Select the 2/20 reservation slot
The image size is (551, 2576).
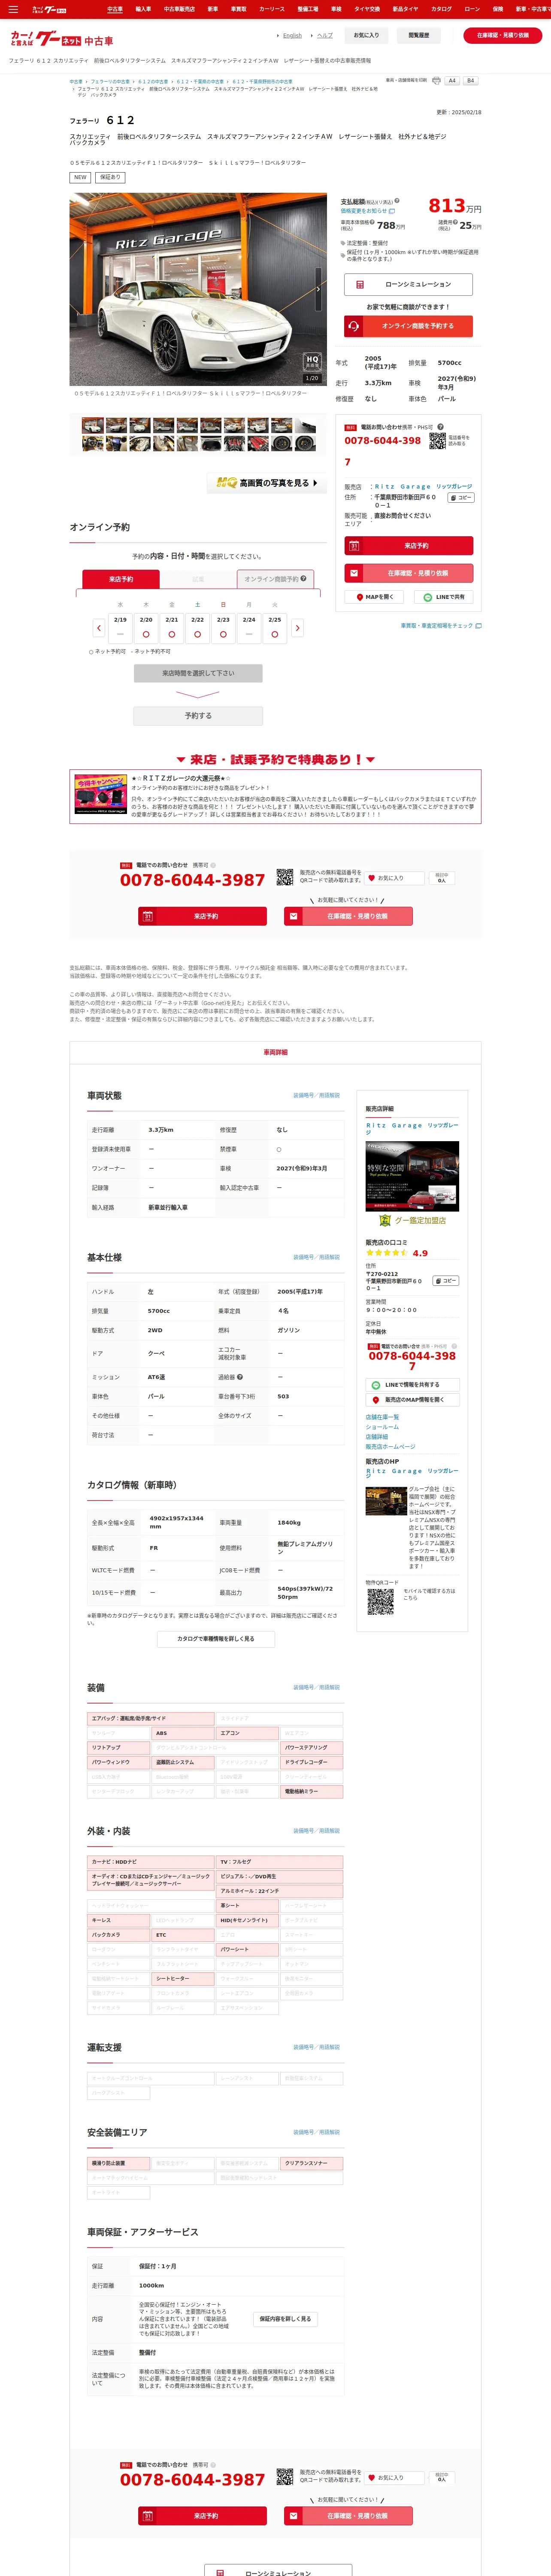tap(146, 628)
